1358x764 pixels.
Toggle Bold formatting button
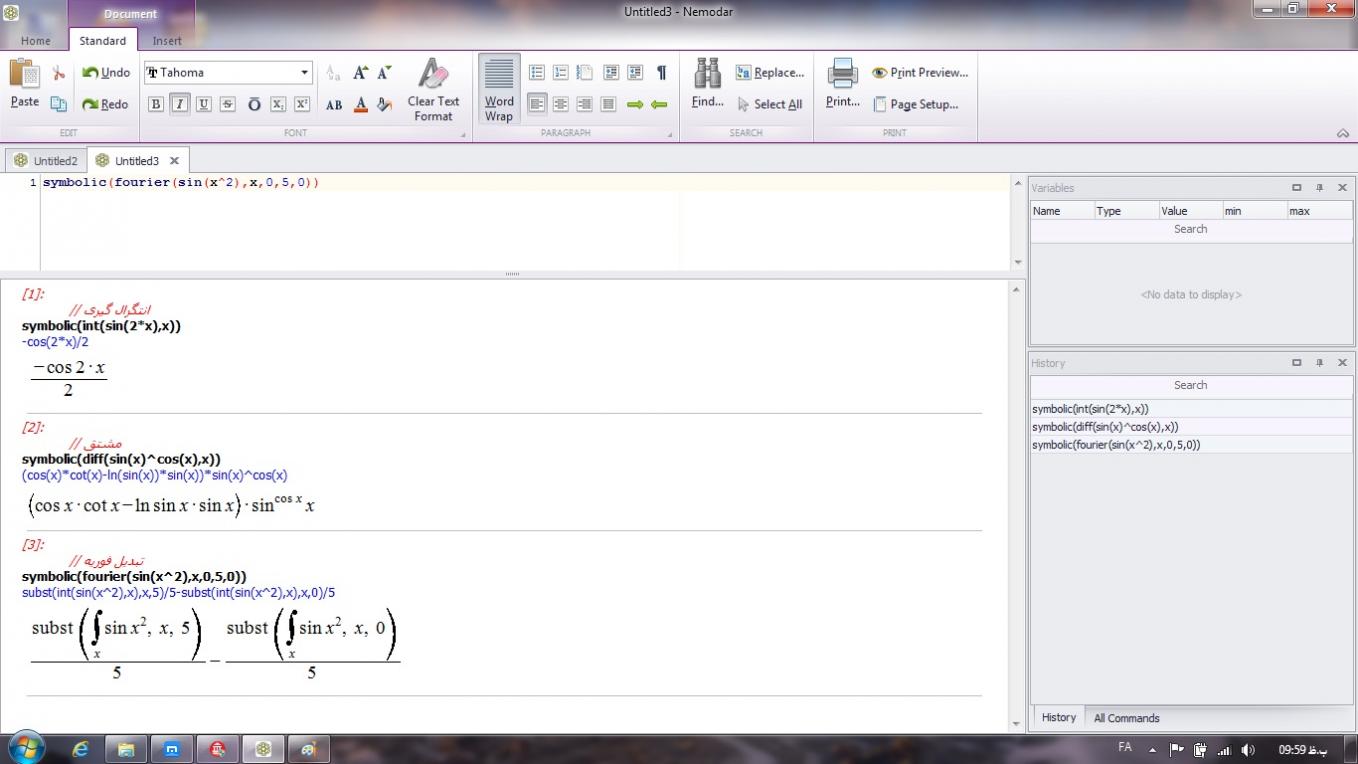[156, 104]
